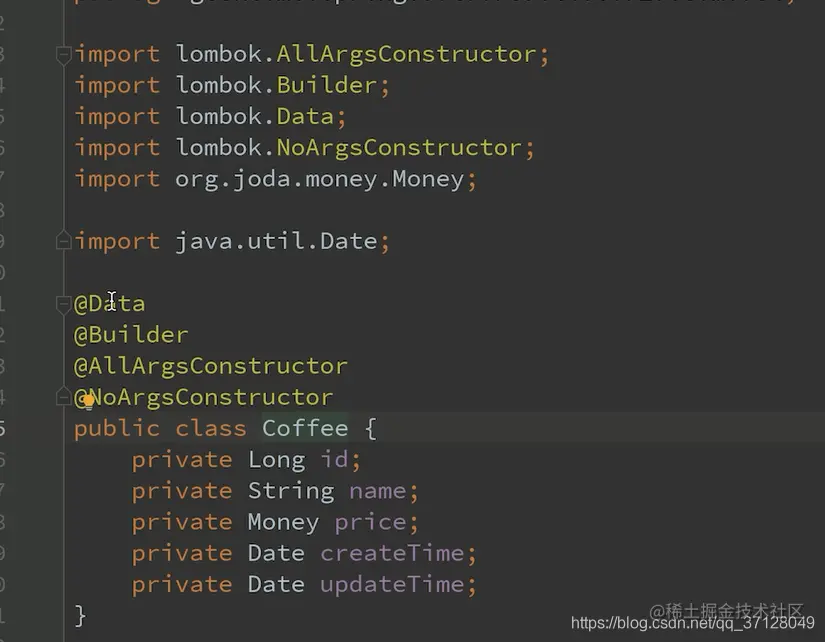Click the public keyword of class declaration

(116, 428)
